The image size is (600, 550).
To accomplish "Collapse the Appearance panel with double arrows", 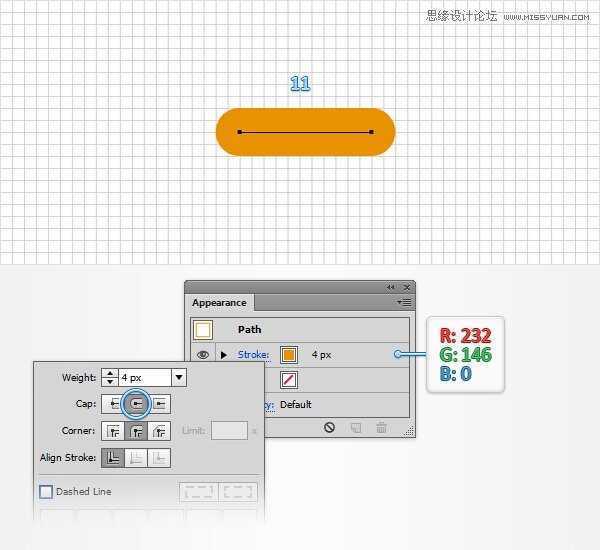I will [x=390, y=287].
